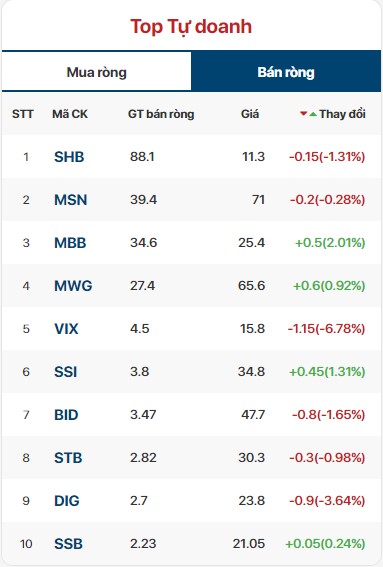Switch to the Mua ròng tab

97,72
